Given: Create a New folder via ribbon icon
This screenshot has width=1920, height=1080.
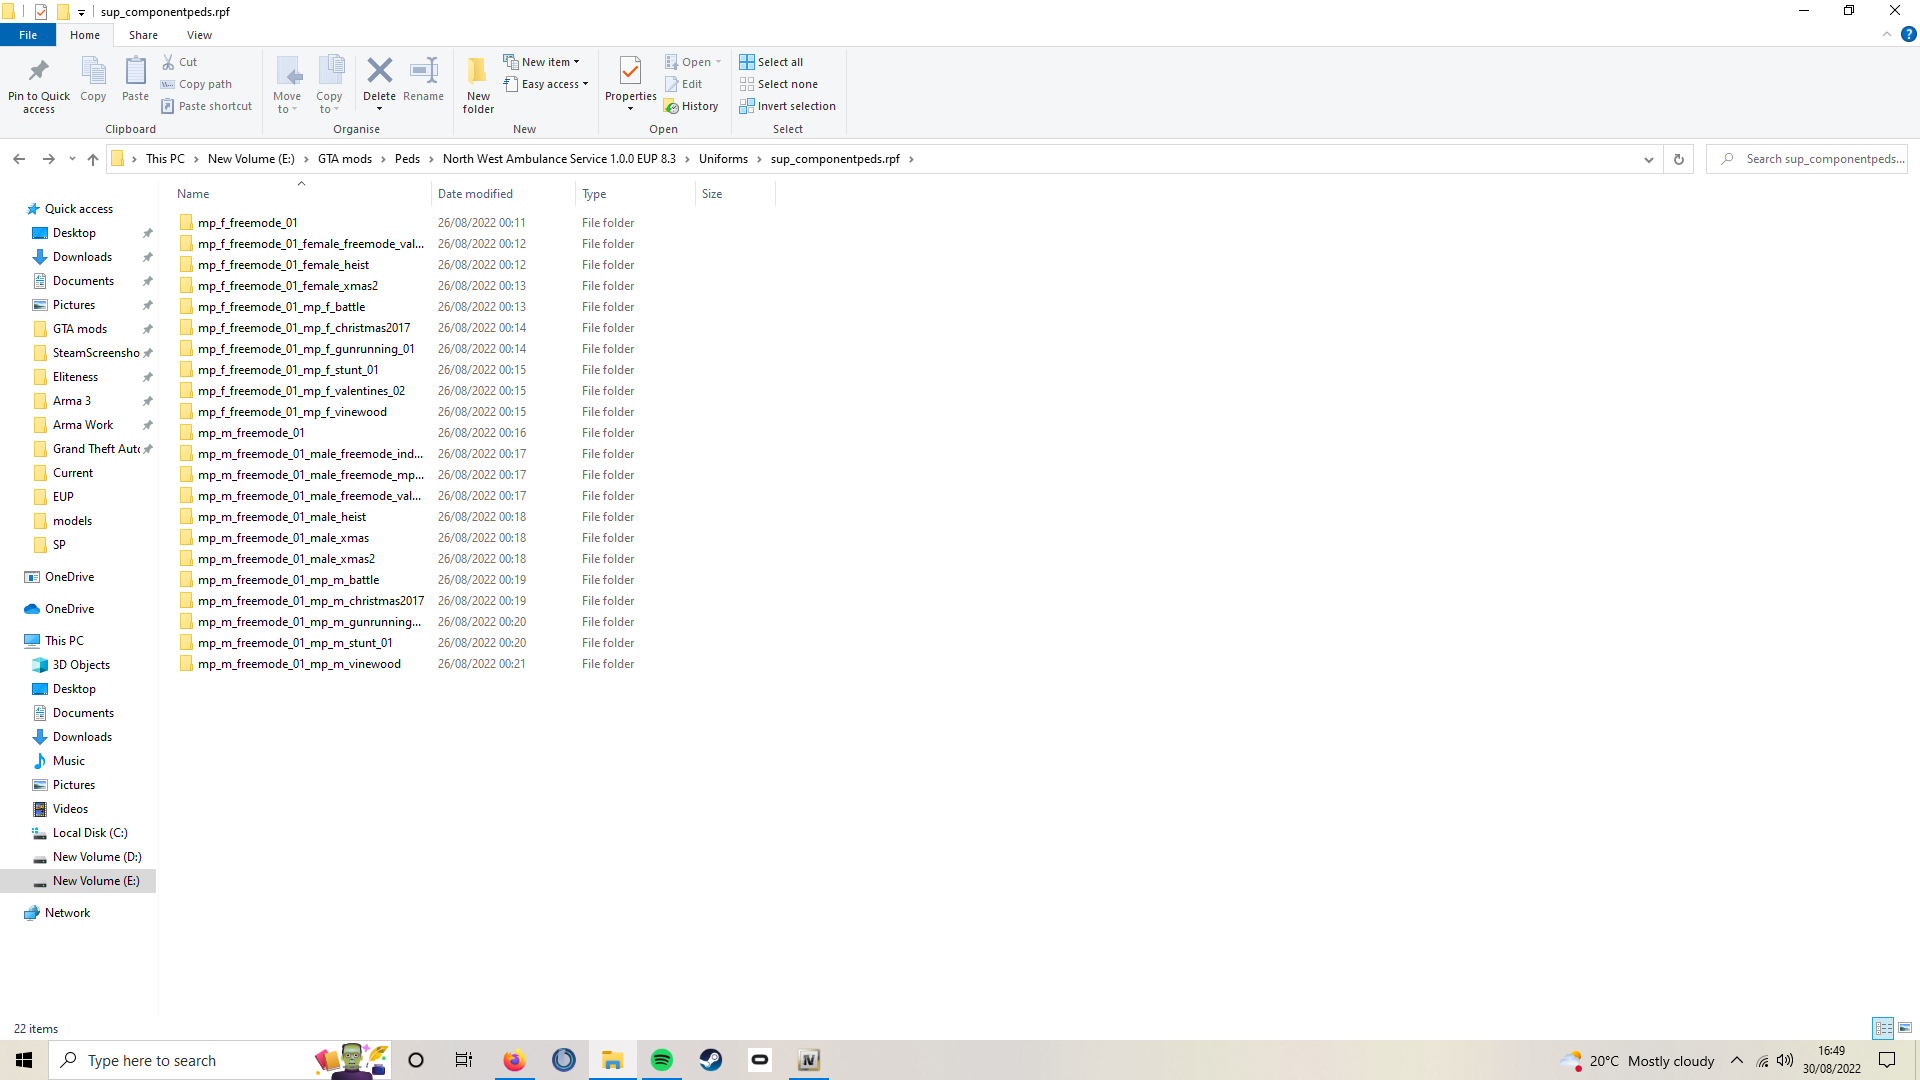Looking at the screenshot, I should [478, 72].
